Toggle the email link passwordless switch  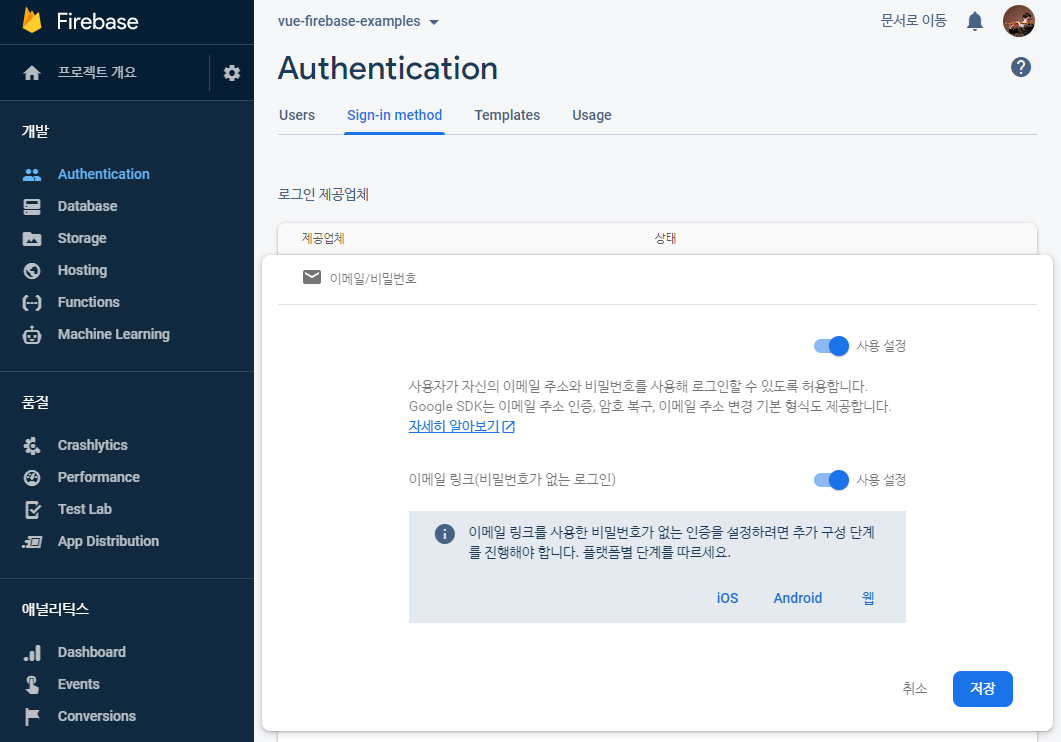[831, 480]
